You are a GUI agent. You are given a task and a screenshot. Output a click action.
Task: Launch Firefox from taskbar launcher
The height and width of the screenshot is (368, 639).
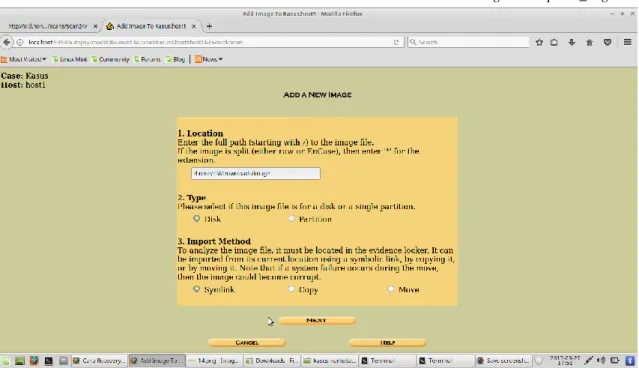[34, 361]
